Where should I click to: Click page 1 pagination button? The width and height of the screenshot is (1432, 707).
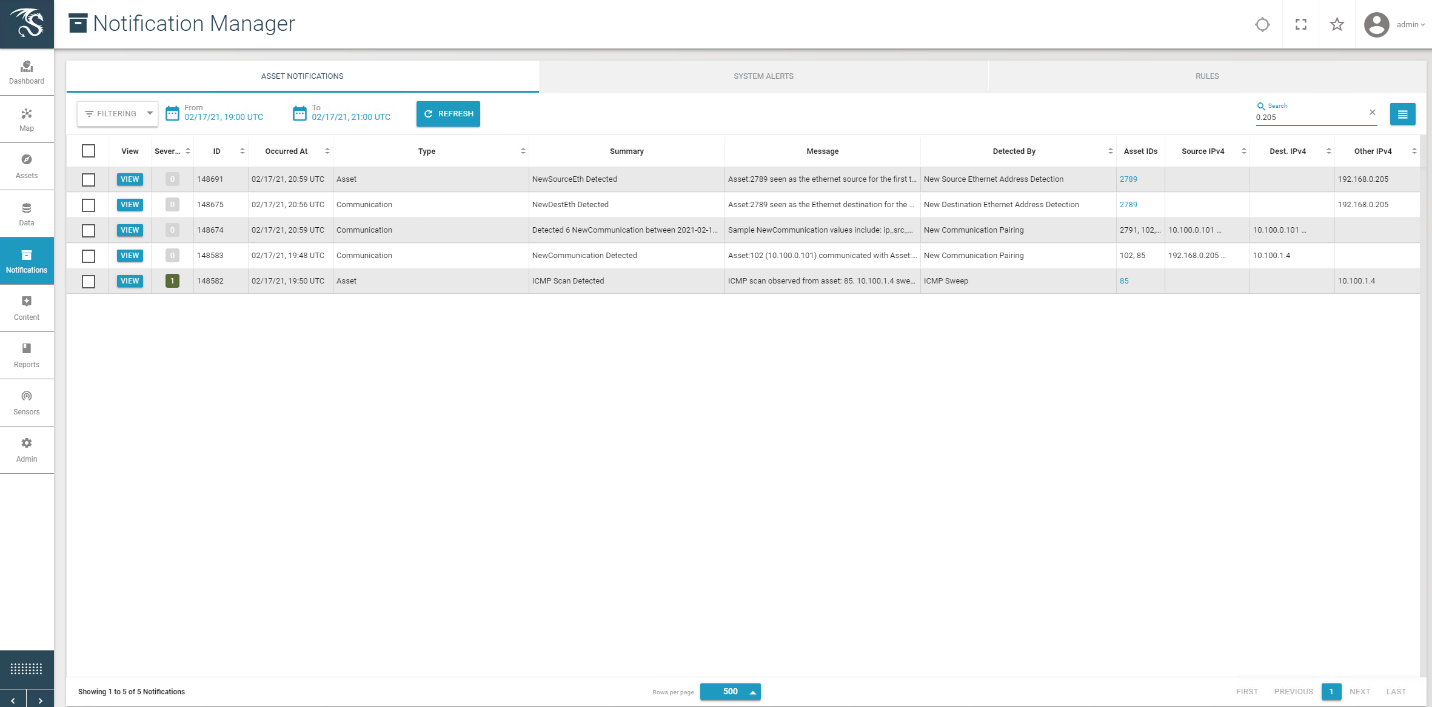tap(1331, 691)
